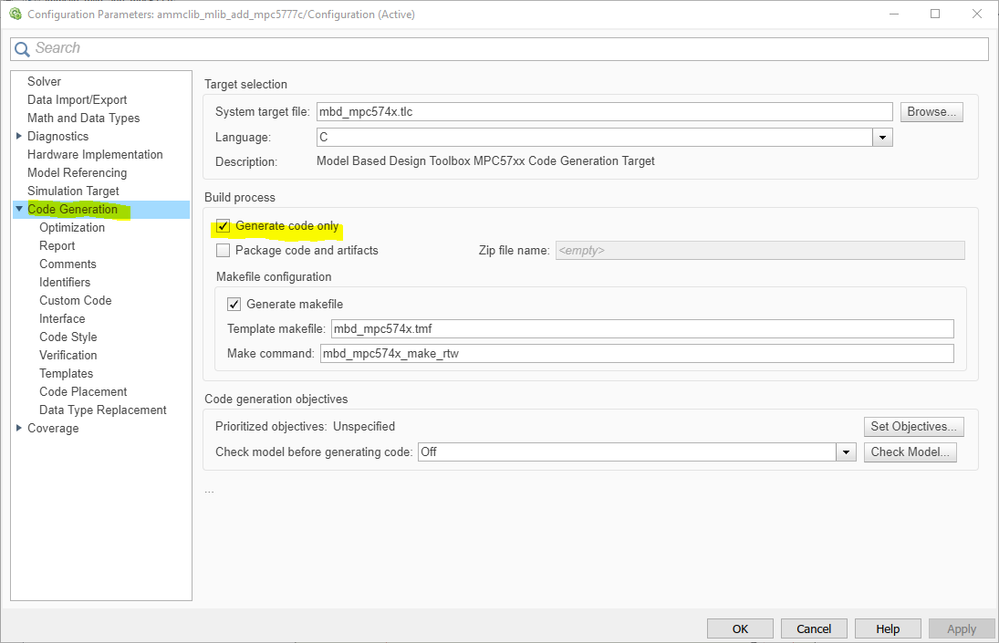The width and height of the screenshot is (999, 643).
Task: Open the Comments subcategory
Action: click(x=68, y=264)
